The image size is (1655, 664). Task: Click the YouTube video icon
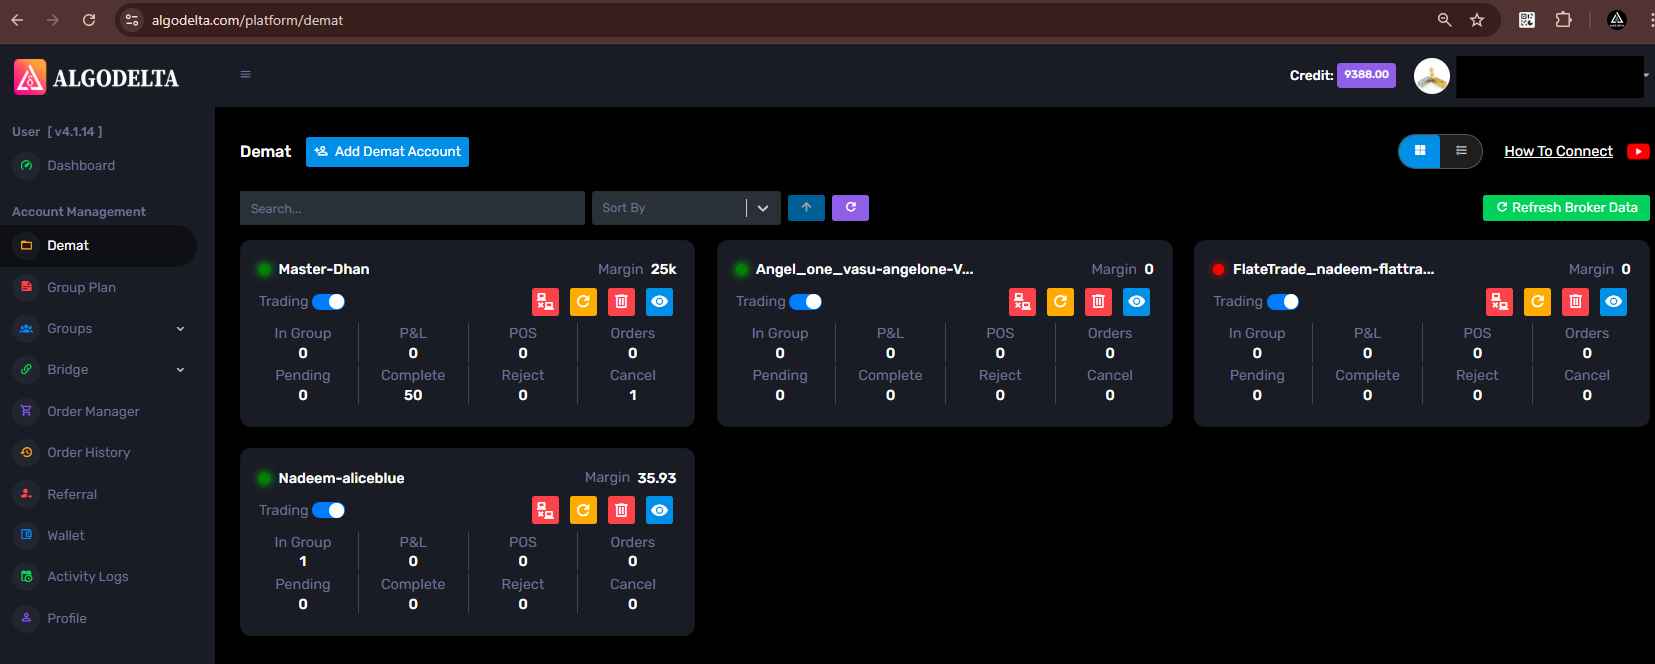click(1638, 152)
